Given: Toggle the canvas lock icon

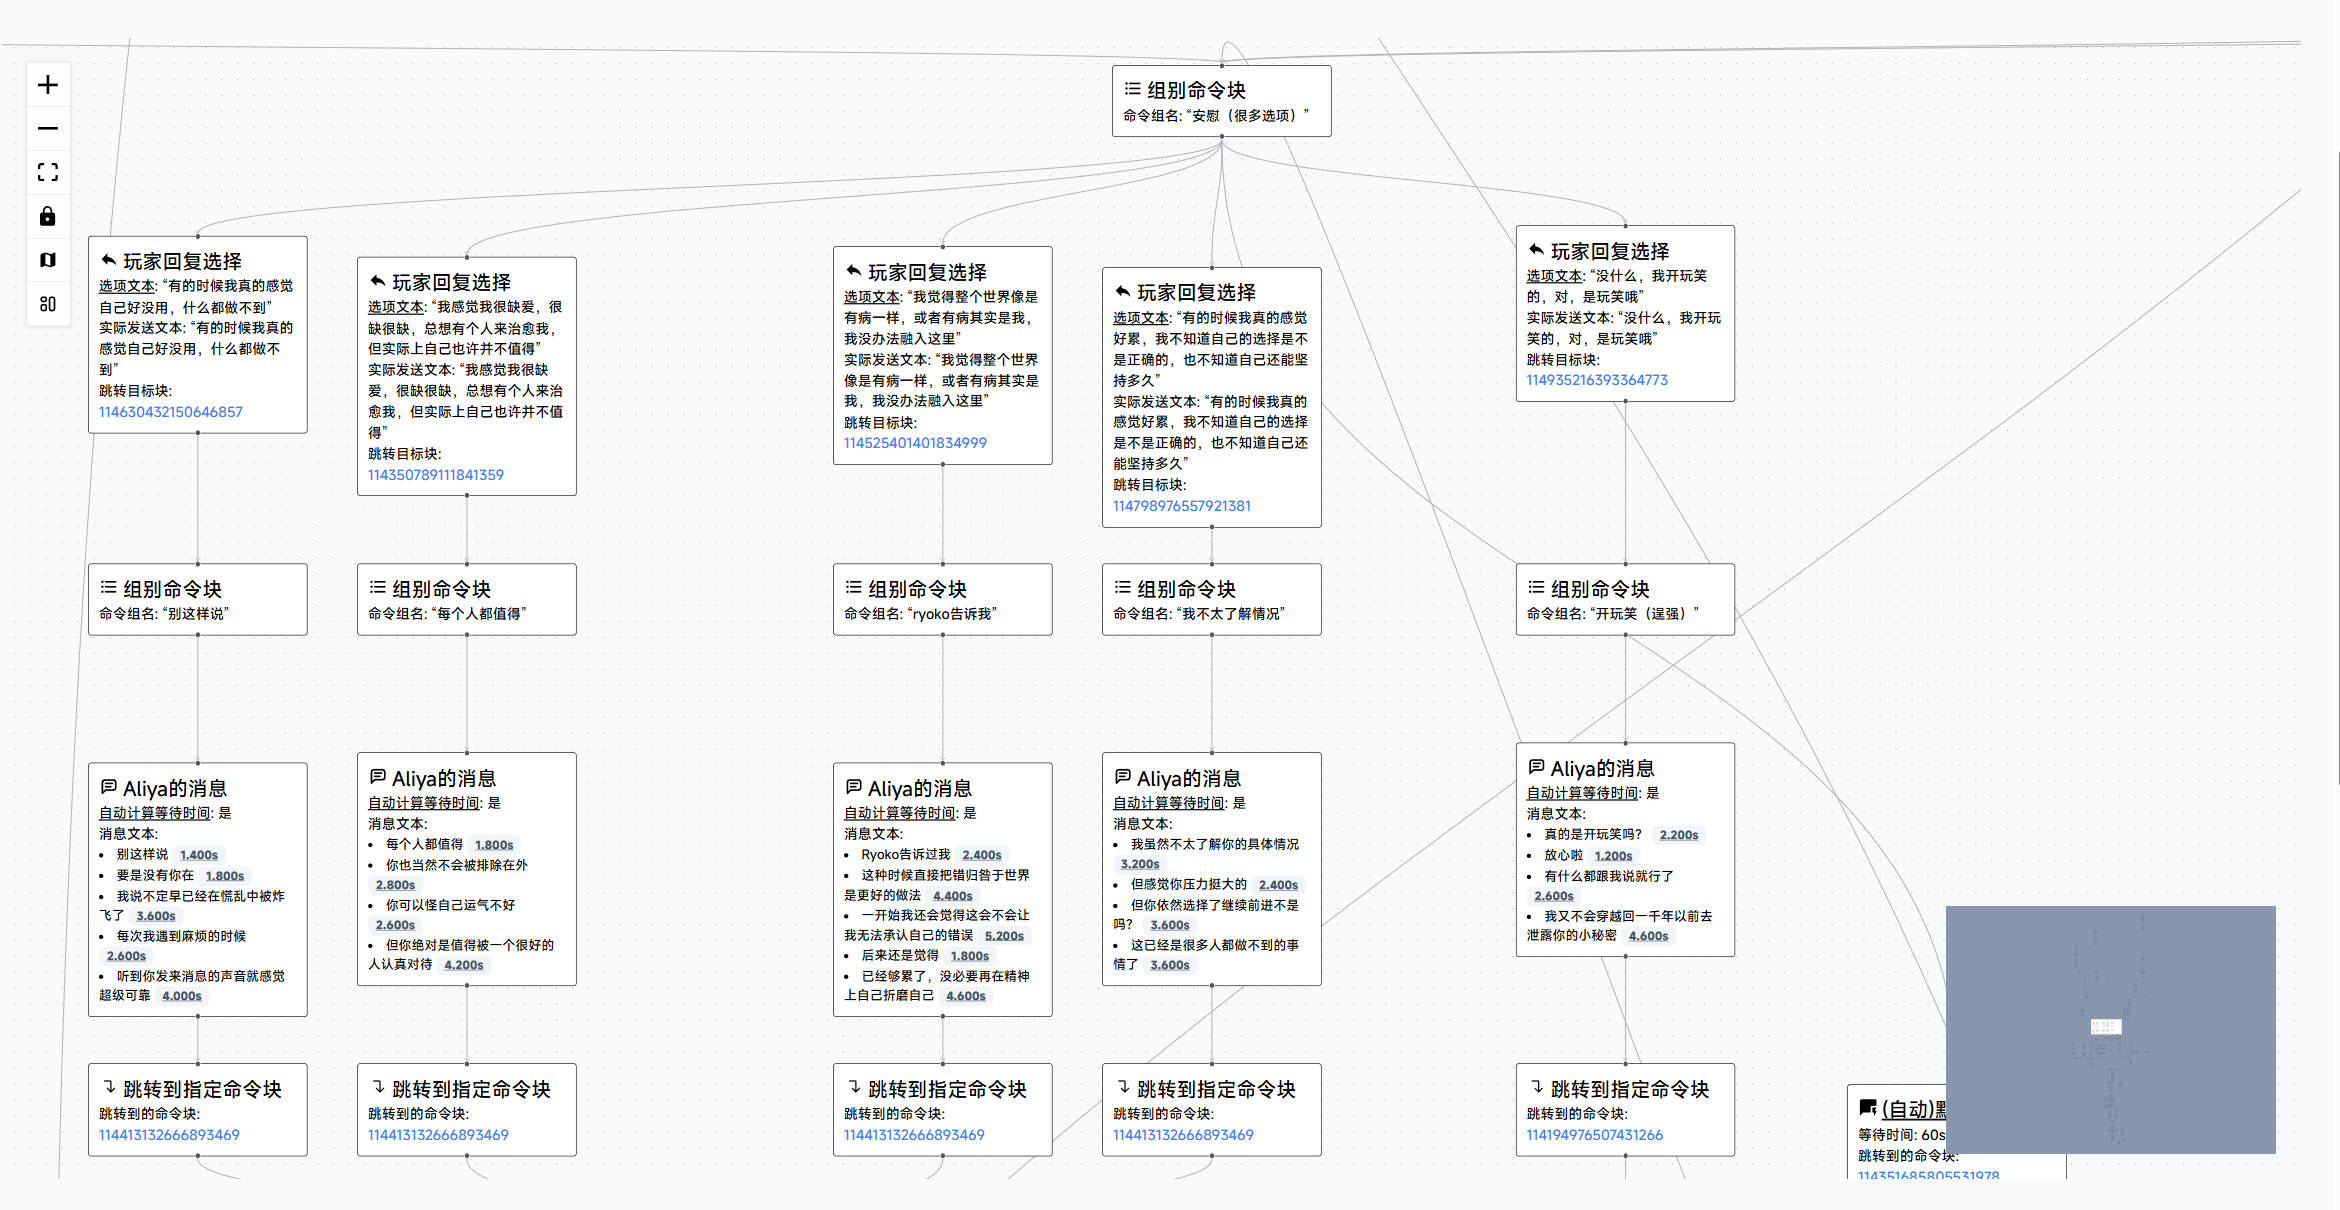Looking at the screenshot, I should [48, 216].
